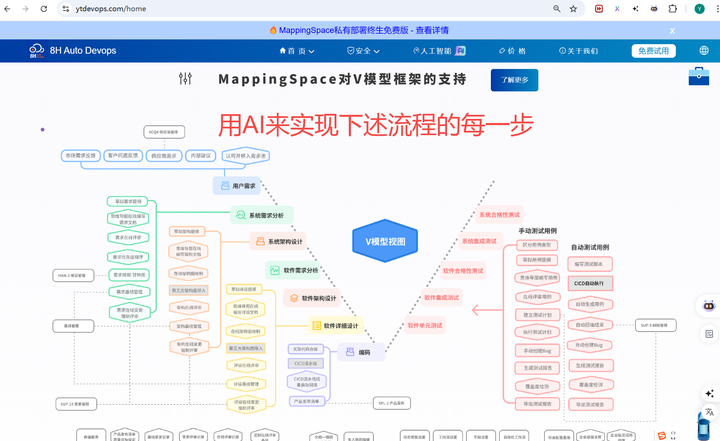Click the pink left-pointing arrow
Viewport: 720px width, 441px height.
click(486, 311)
